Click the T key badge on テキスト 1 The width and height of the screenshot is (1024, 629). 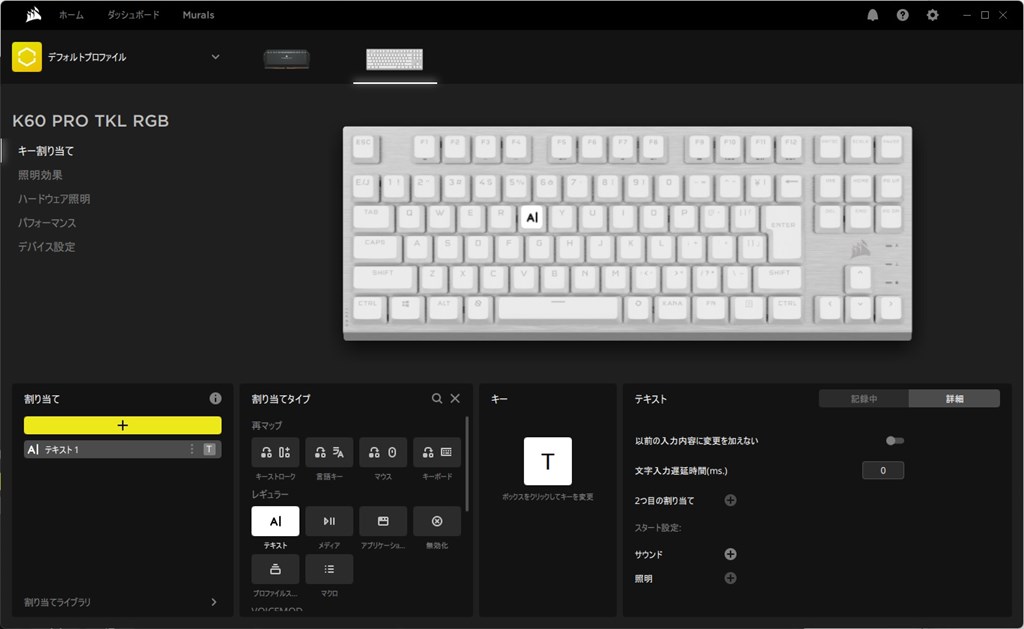[209, 449]
